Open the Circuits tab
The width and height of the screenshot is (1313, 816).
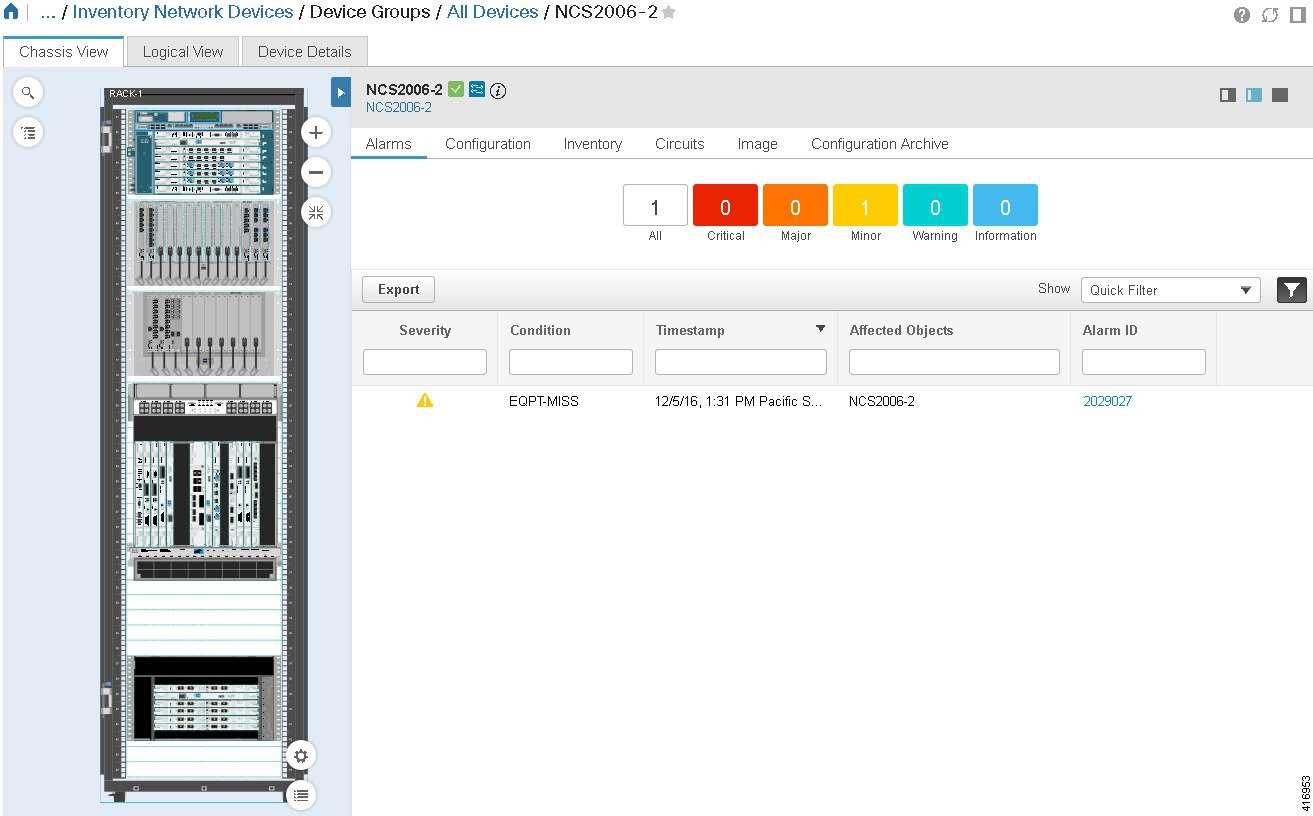click(679, 143)
